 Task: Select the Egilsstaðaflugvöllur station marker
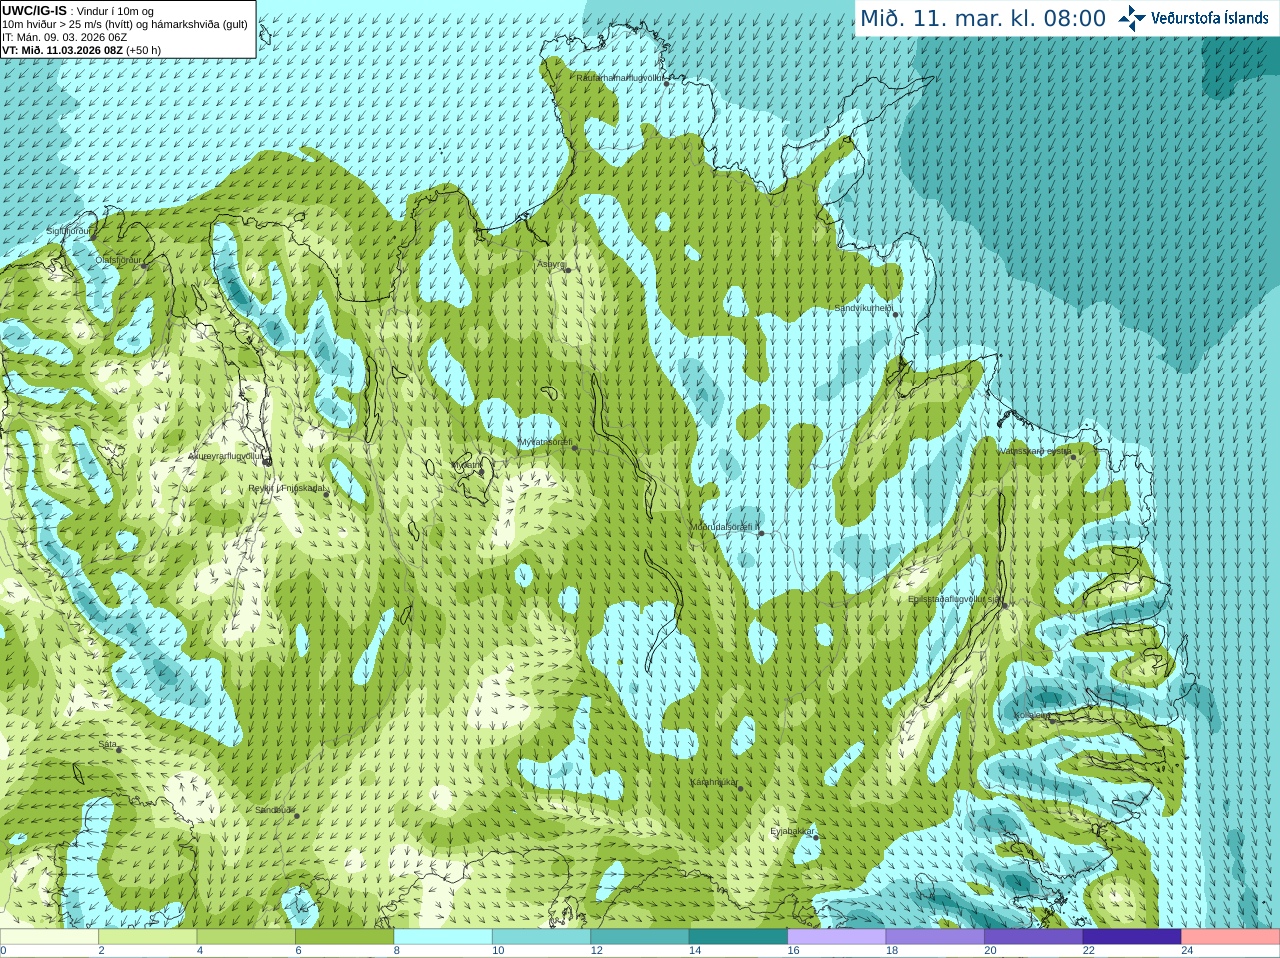coord(1005,605)
